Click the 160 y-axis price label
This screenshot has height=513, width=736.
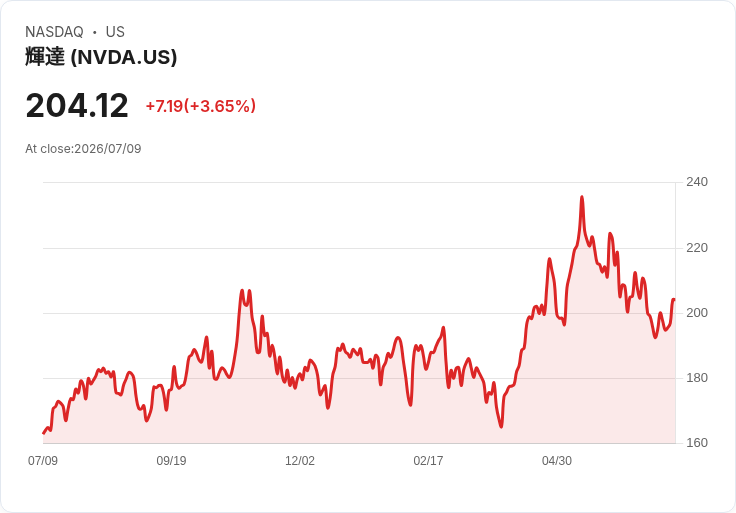[x=697, y=443]
